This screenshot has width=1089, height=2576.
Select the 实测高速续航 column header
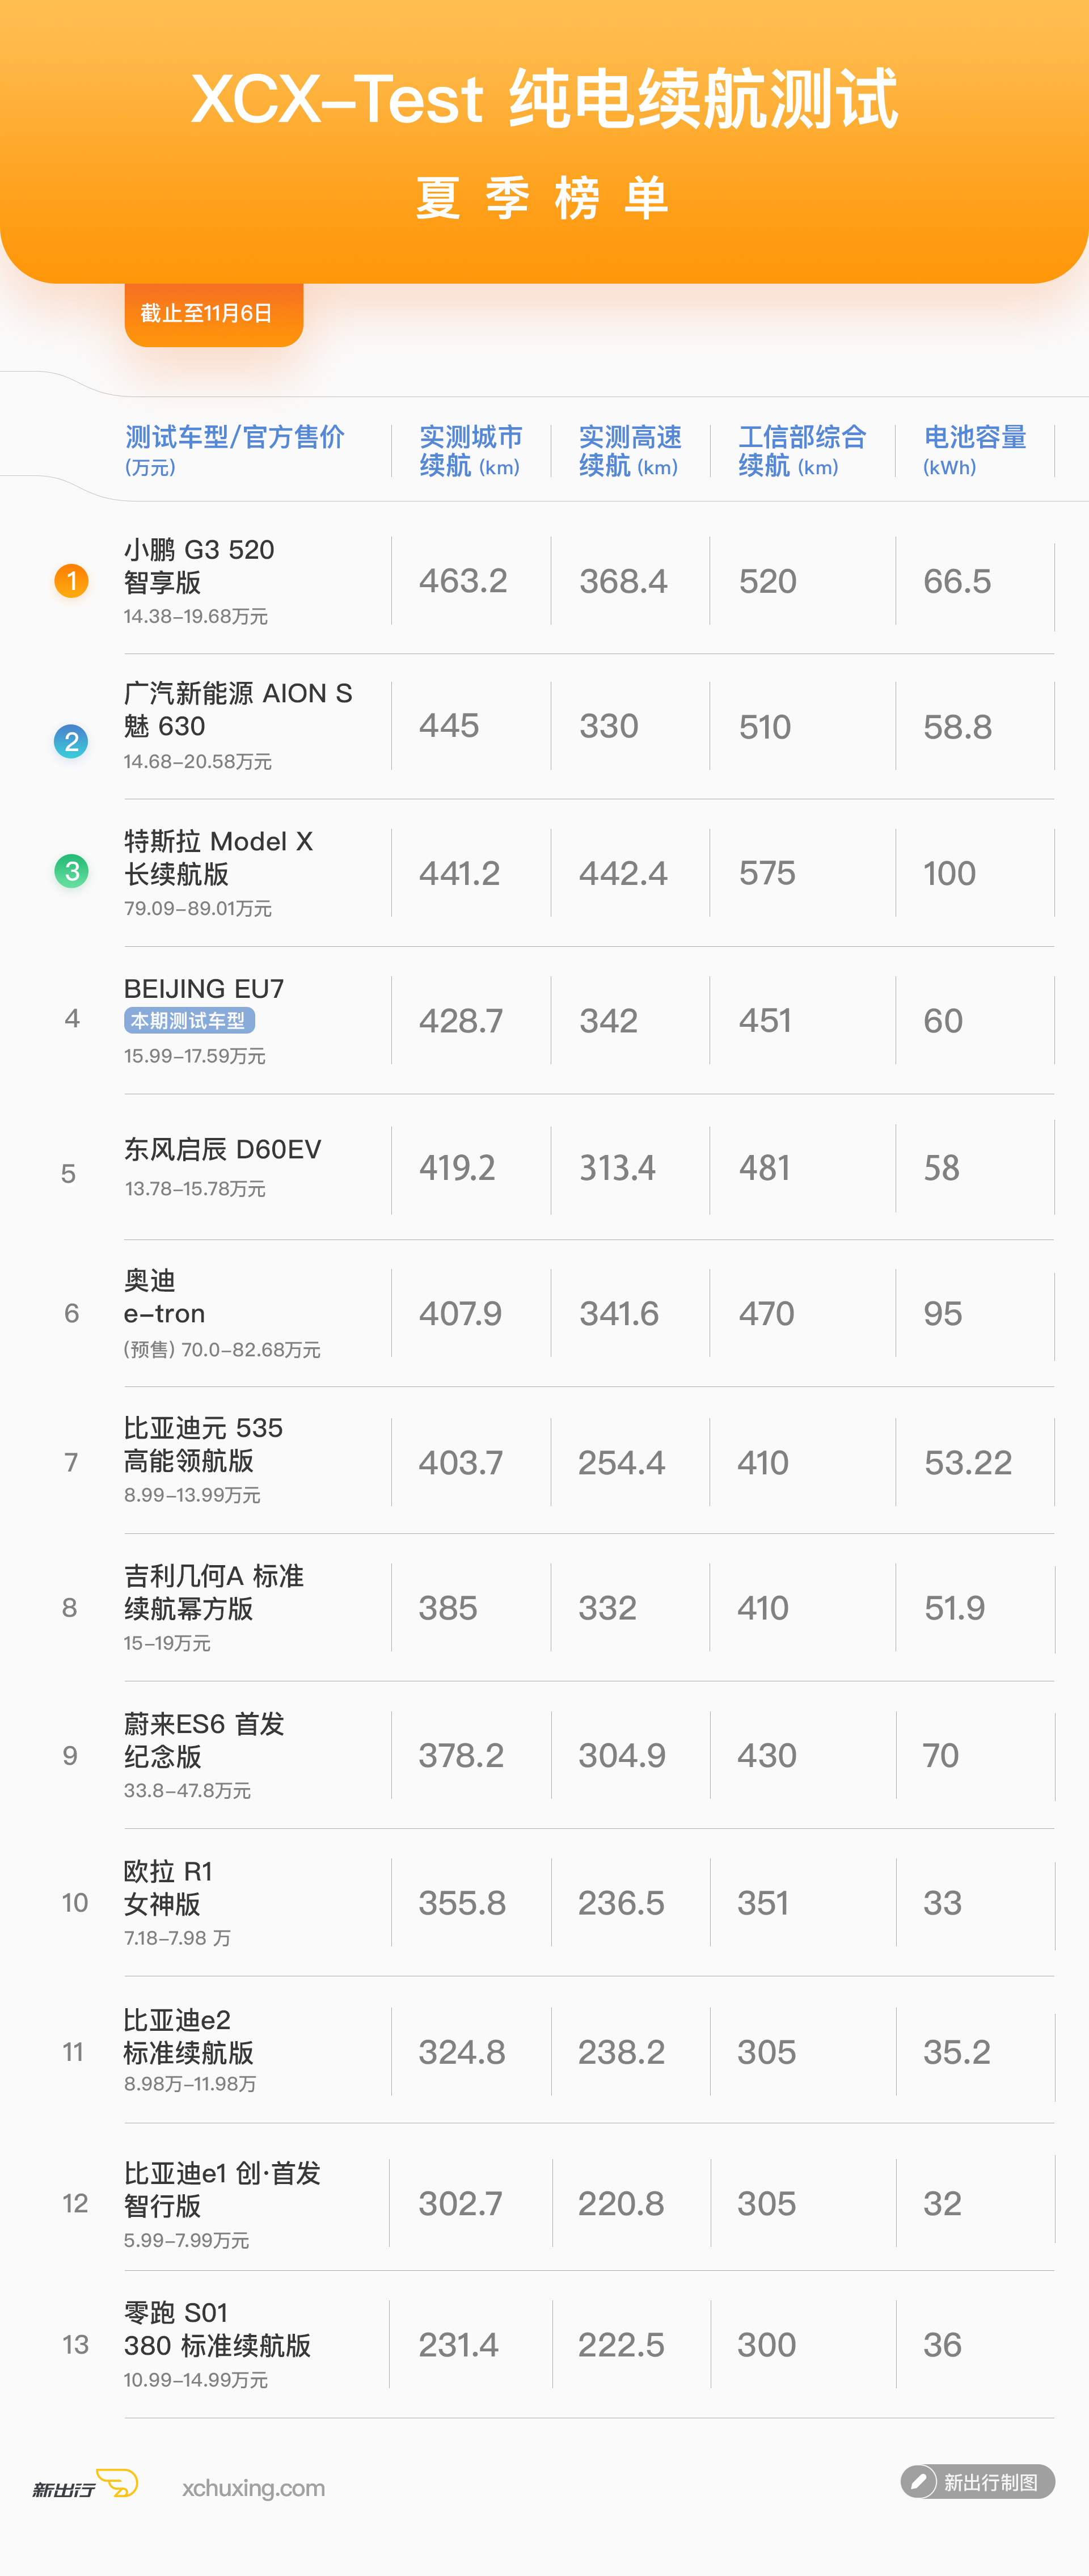[630, 451]
